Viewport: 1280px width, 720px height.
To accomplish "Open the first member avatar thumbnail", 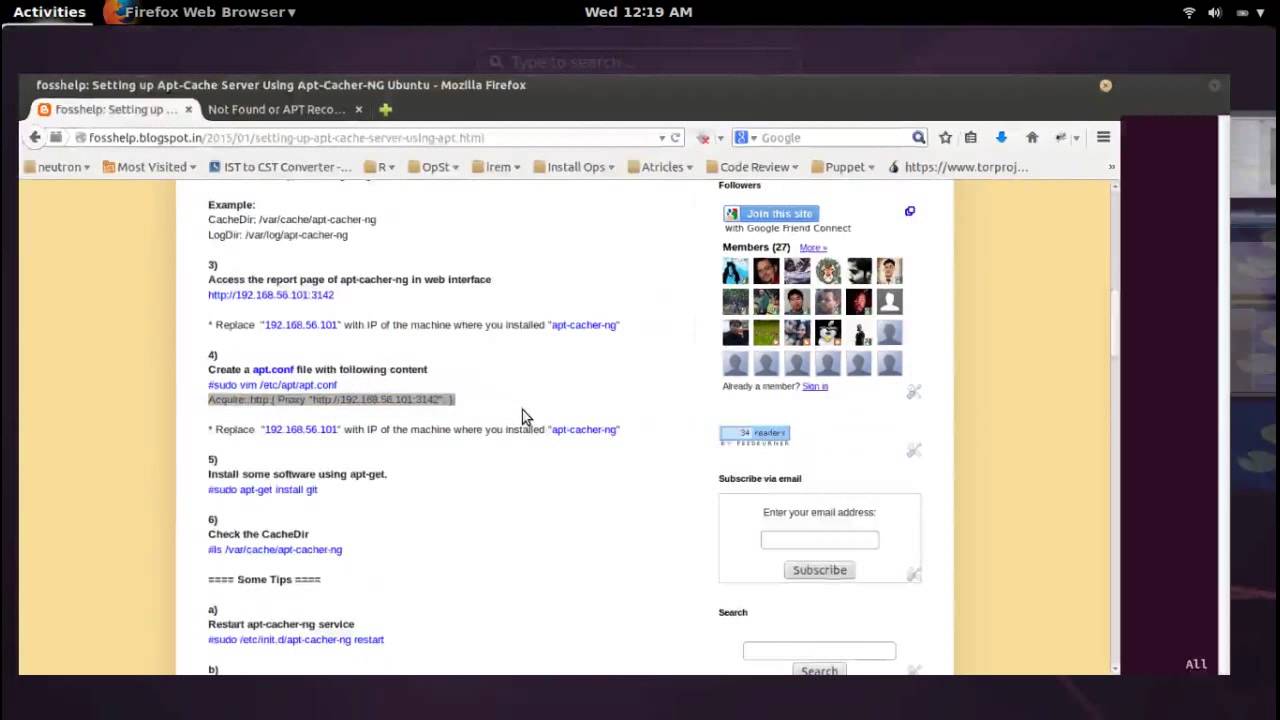I will tap(735, 271).
